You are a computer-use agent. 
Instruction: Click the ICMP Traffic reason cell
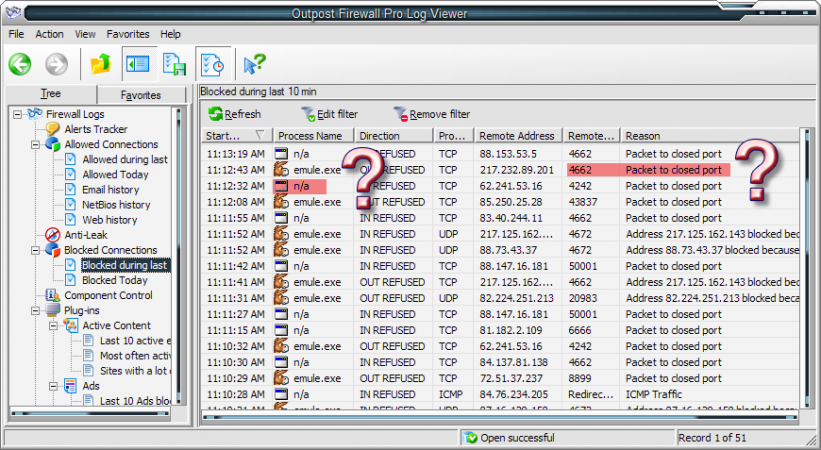pyautogui.click(x=654, y=394)
